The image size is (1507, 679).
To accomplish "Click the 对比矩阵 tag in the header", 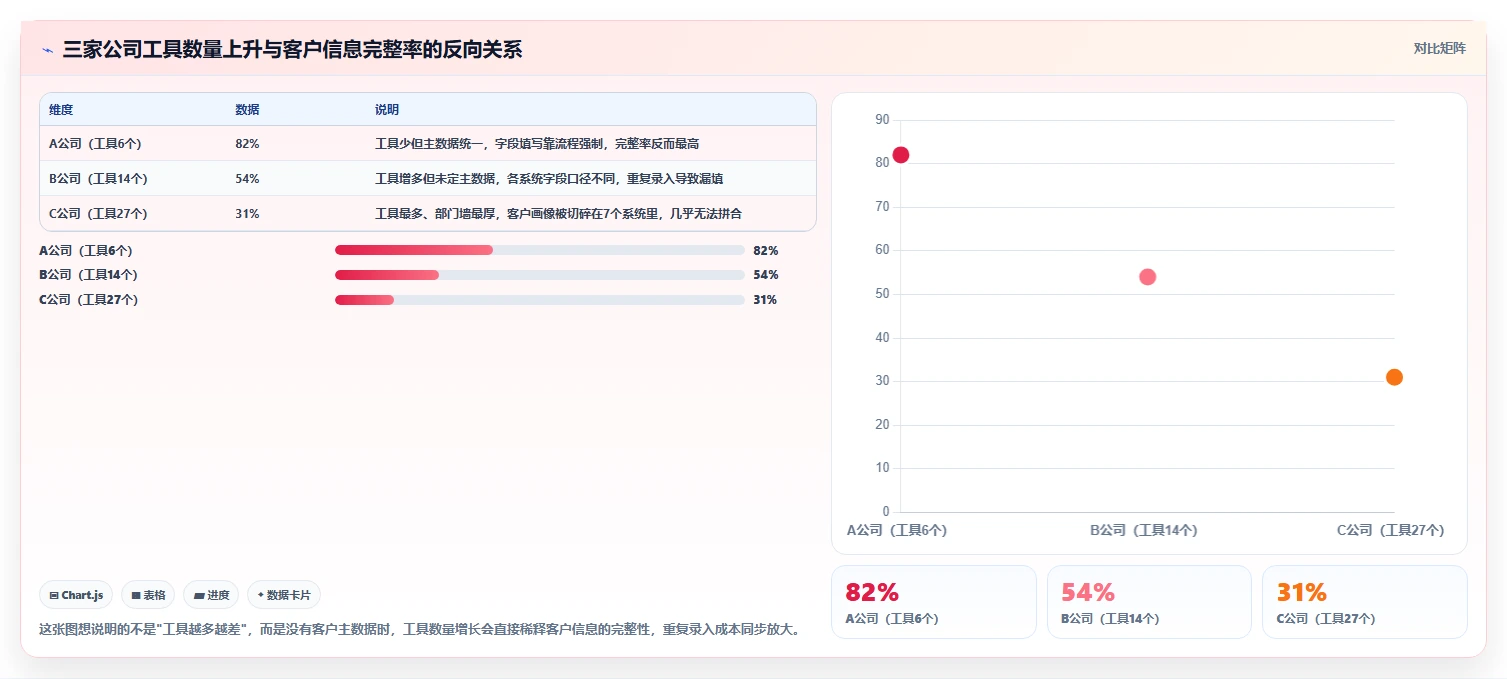I will coord(1439,49).
